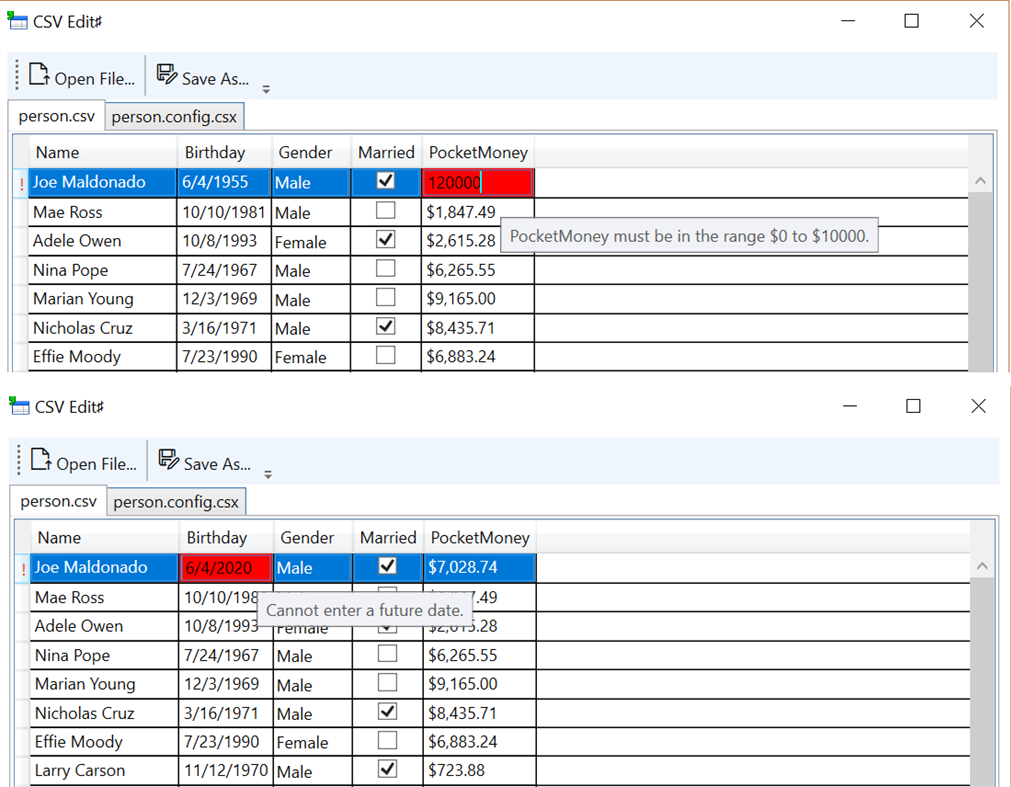Switch to person.csv tab in bottom window
Screen dimensions: 1011x787
[x=59, y=501]
